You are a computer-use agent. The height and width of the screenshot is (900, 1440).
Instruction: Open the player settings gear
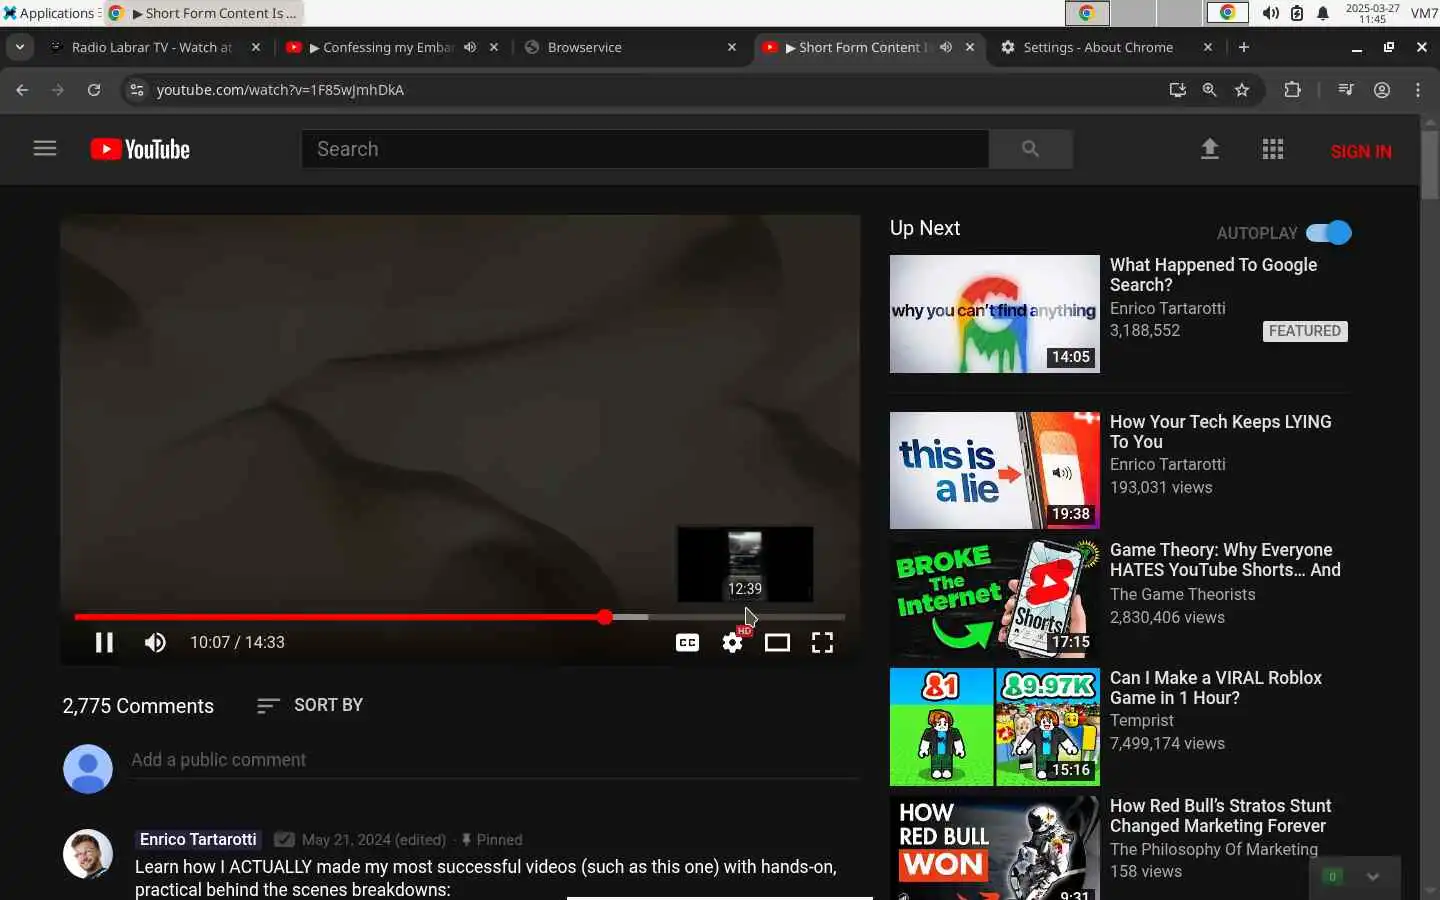(733, 642)
